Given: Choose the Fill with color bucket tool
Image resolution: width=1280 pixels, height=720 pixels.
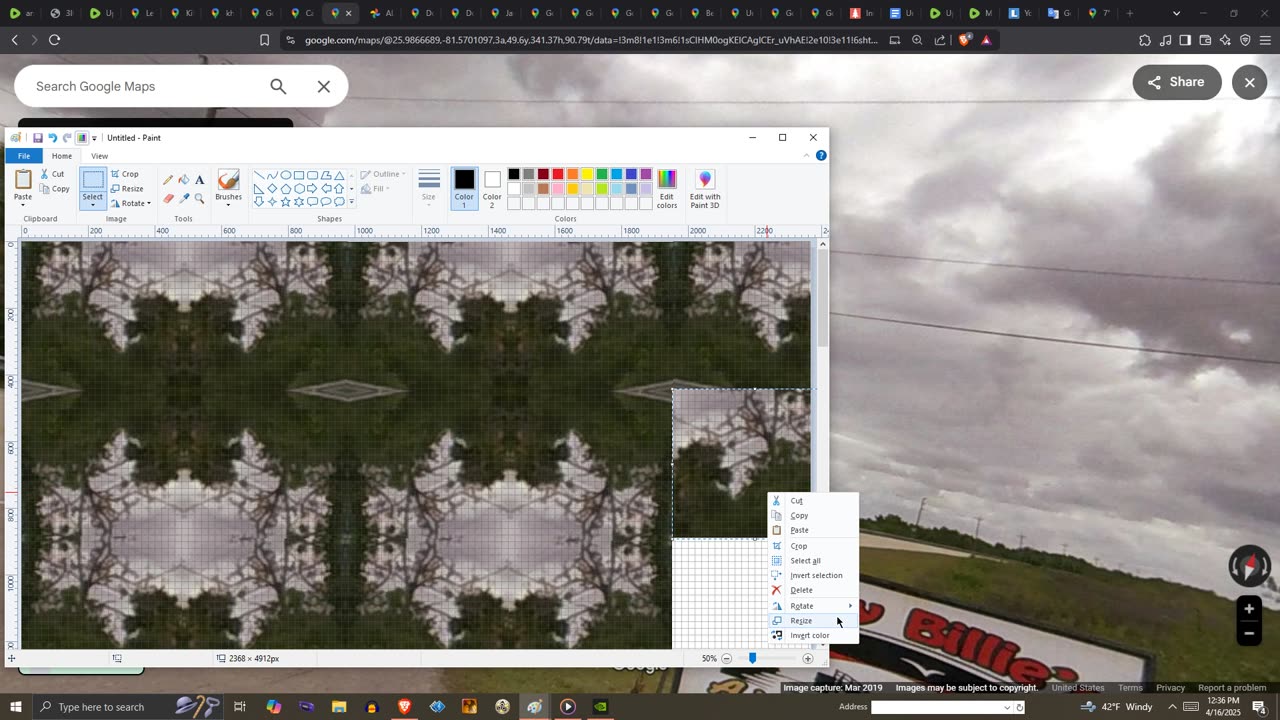Looking at the screenshot, I should pos(184,180).
